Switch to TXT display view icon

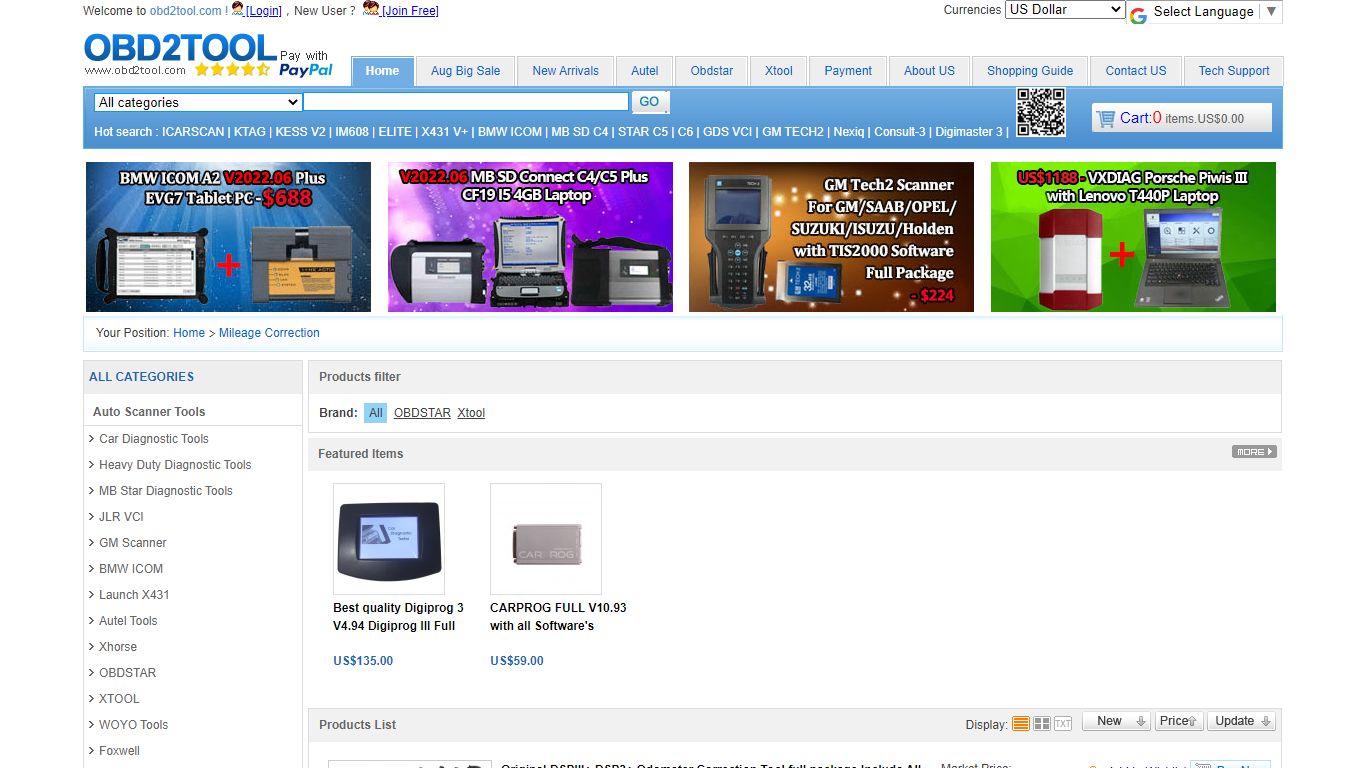click(1063, 723)
